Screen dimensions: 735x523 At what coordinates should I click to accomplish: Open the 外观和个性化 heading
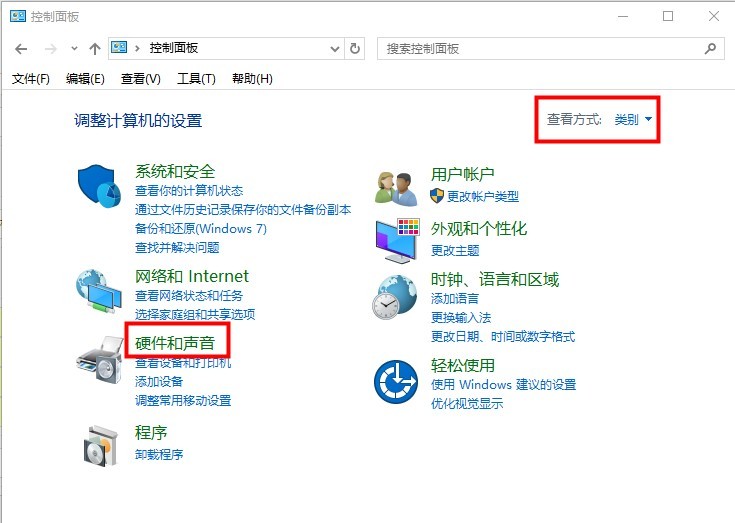pyautogui.click(x=479, y=229)
